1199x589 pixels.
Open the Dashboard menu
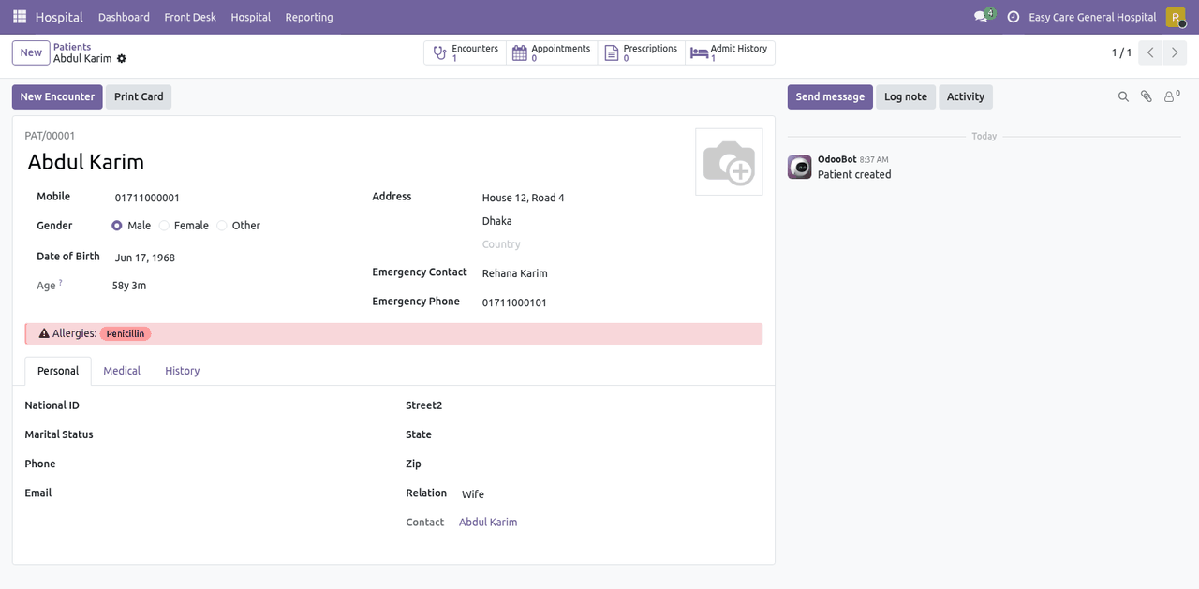click(x=124, y=17)
